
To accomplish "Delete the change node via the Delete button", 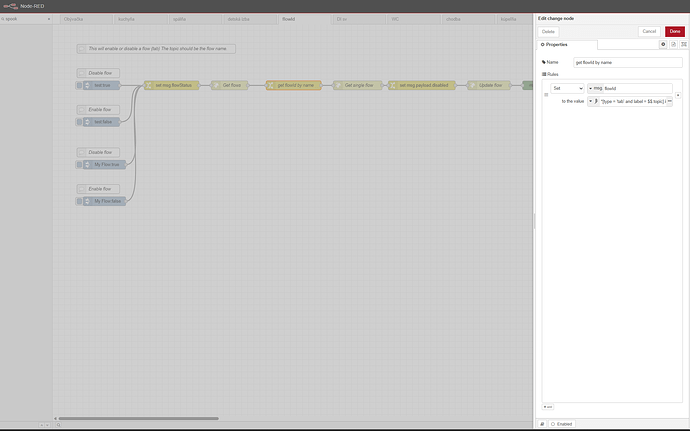I will [x=548, y=32].
